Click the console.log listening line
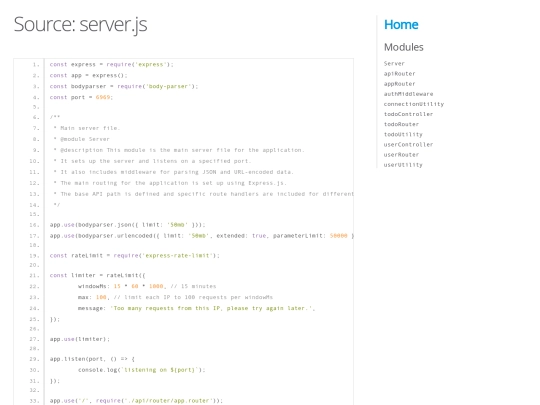 tap(142, 370)
